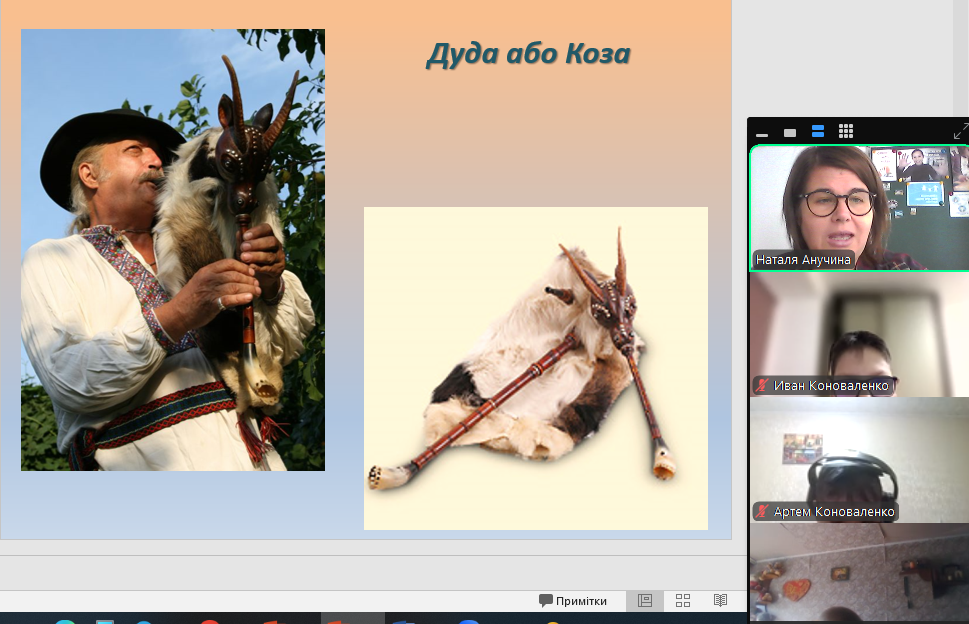The image size is (969, 624).
Task: Click the muted microphone icon beside Иван Коноваленко
Action: (x=763, y=386)
